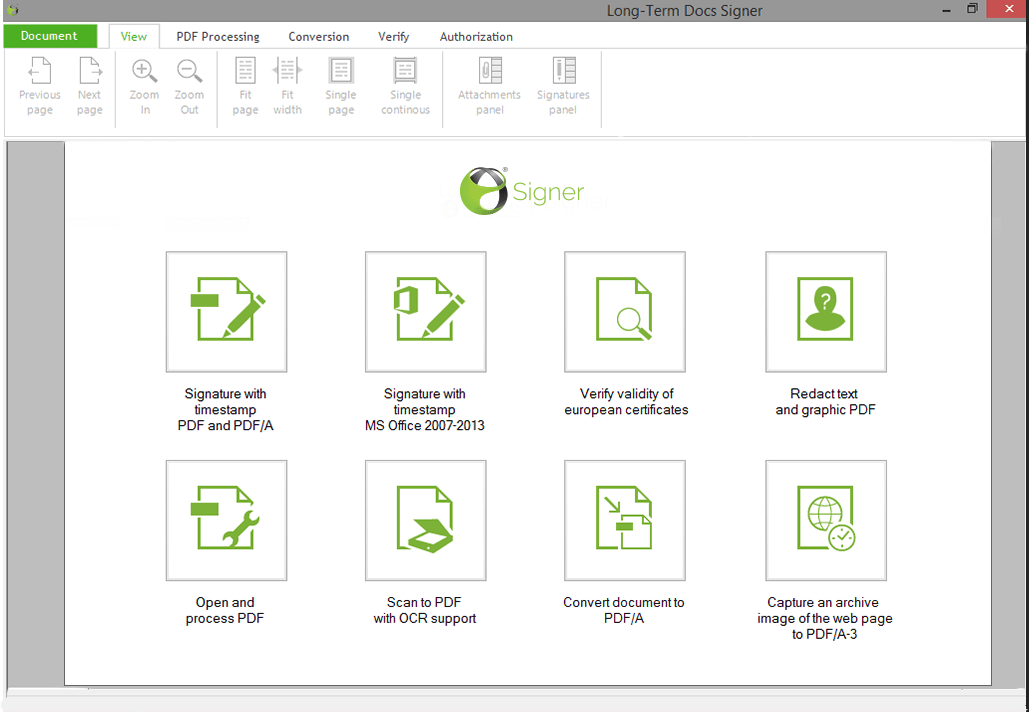Open the Authorization tab
The height and width of the screenshot is (712, 1032).
(476, 37)
